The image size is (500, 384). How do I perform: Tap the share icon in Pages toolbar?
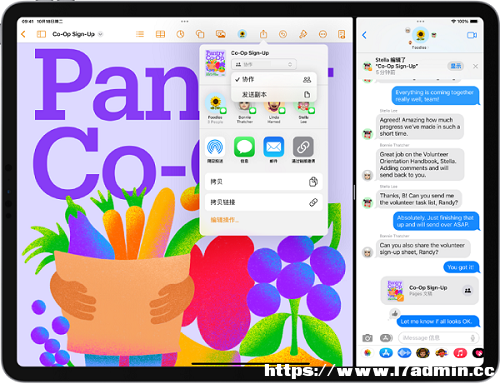pos(263,34)
